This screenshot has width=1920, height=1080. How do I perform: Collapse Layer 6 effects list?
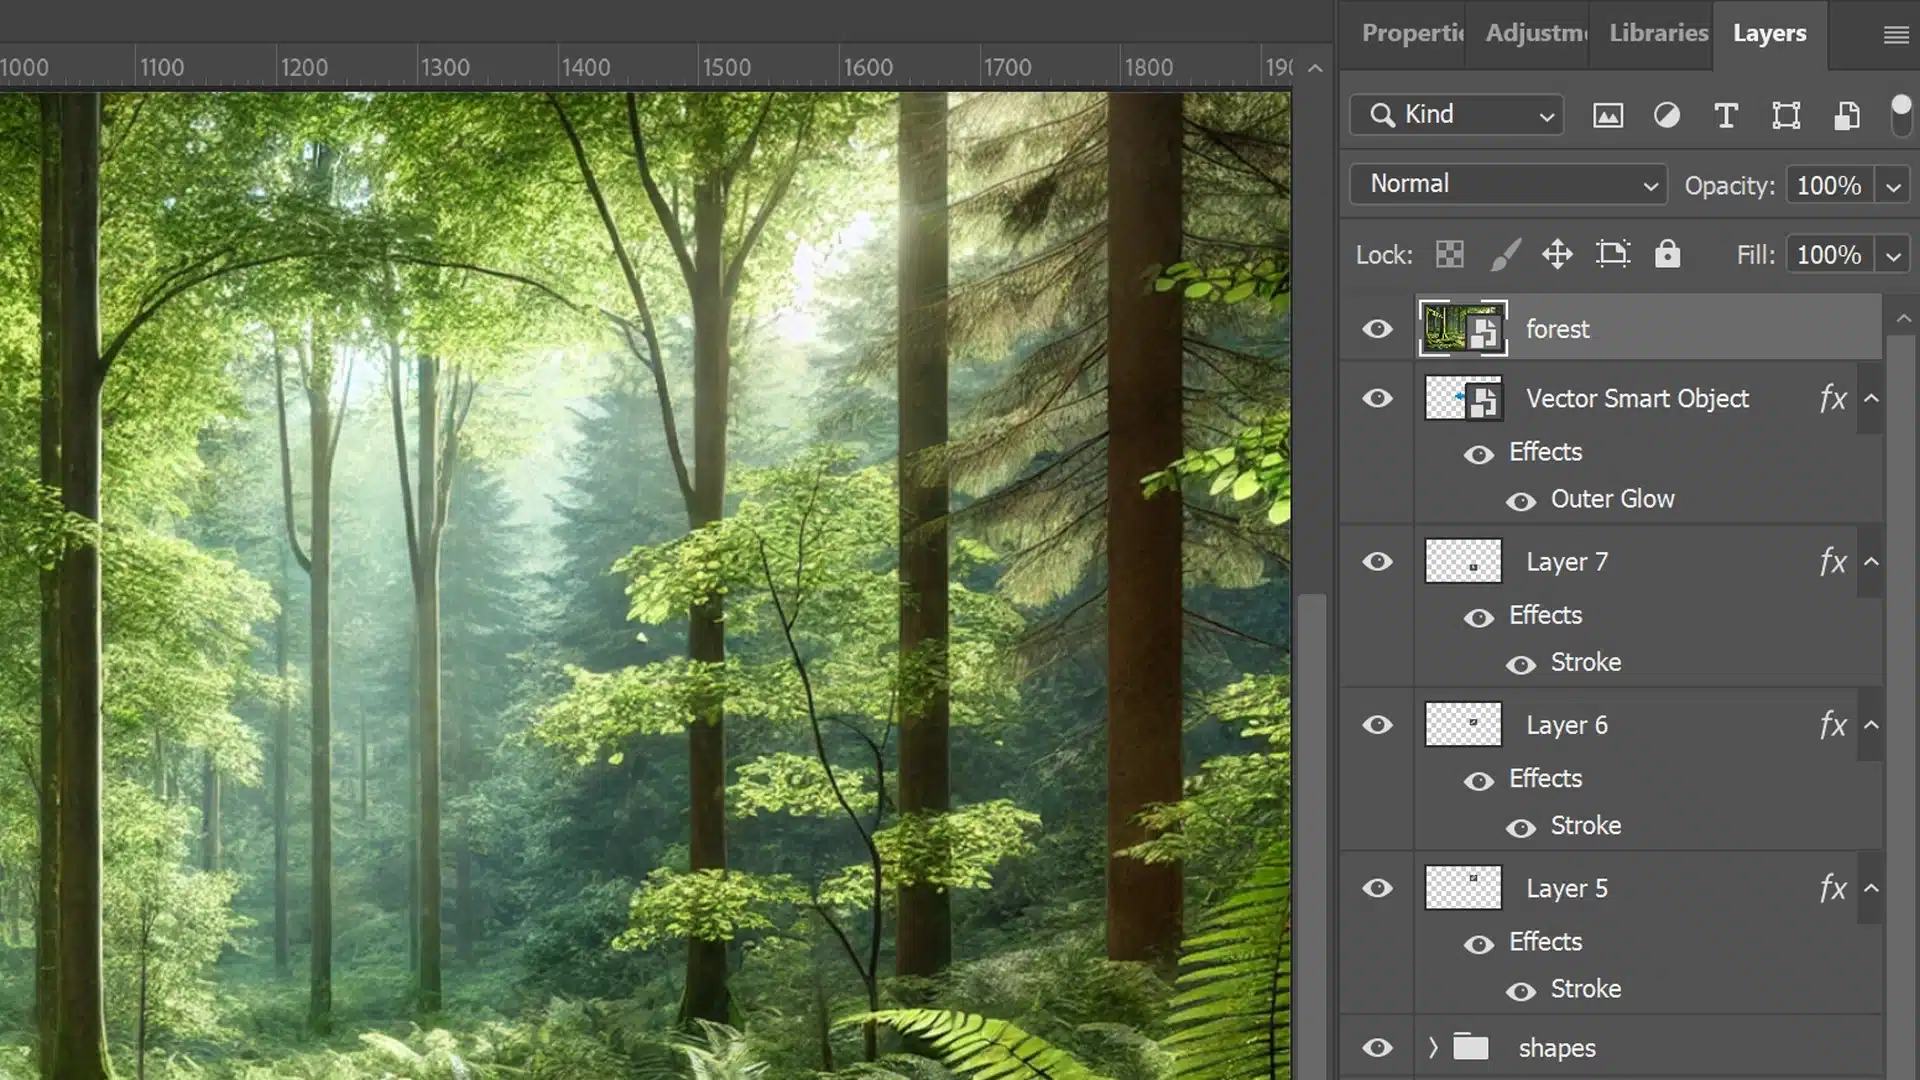(x=1871, y=724)
